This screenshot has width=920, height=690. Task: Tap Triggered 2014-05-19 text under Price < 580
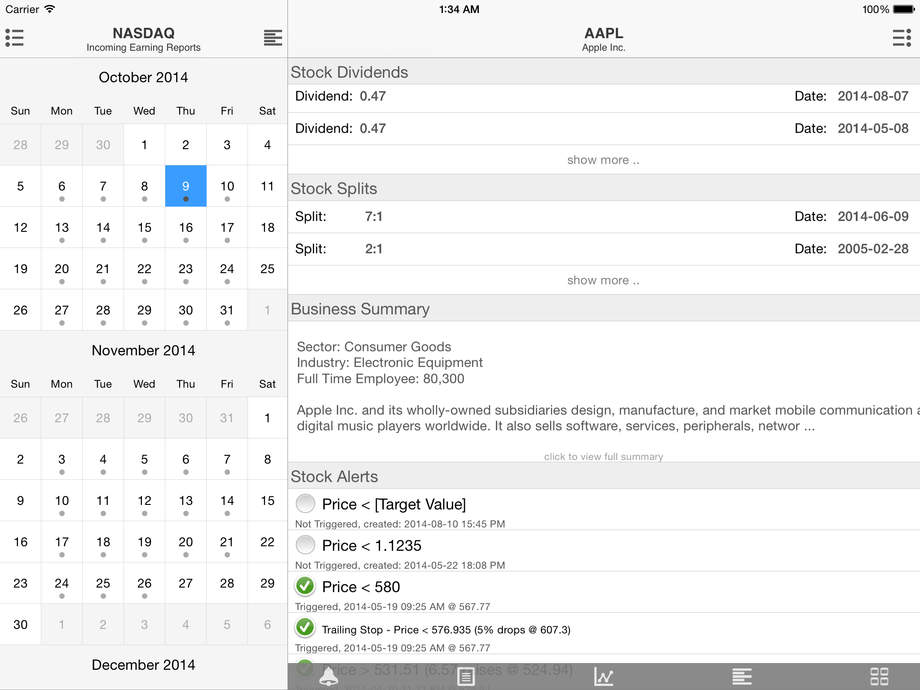(x=392, y=607)
